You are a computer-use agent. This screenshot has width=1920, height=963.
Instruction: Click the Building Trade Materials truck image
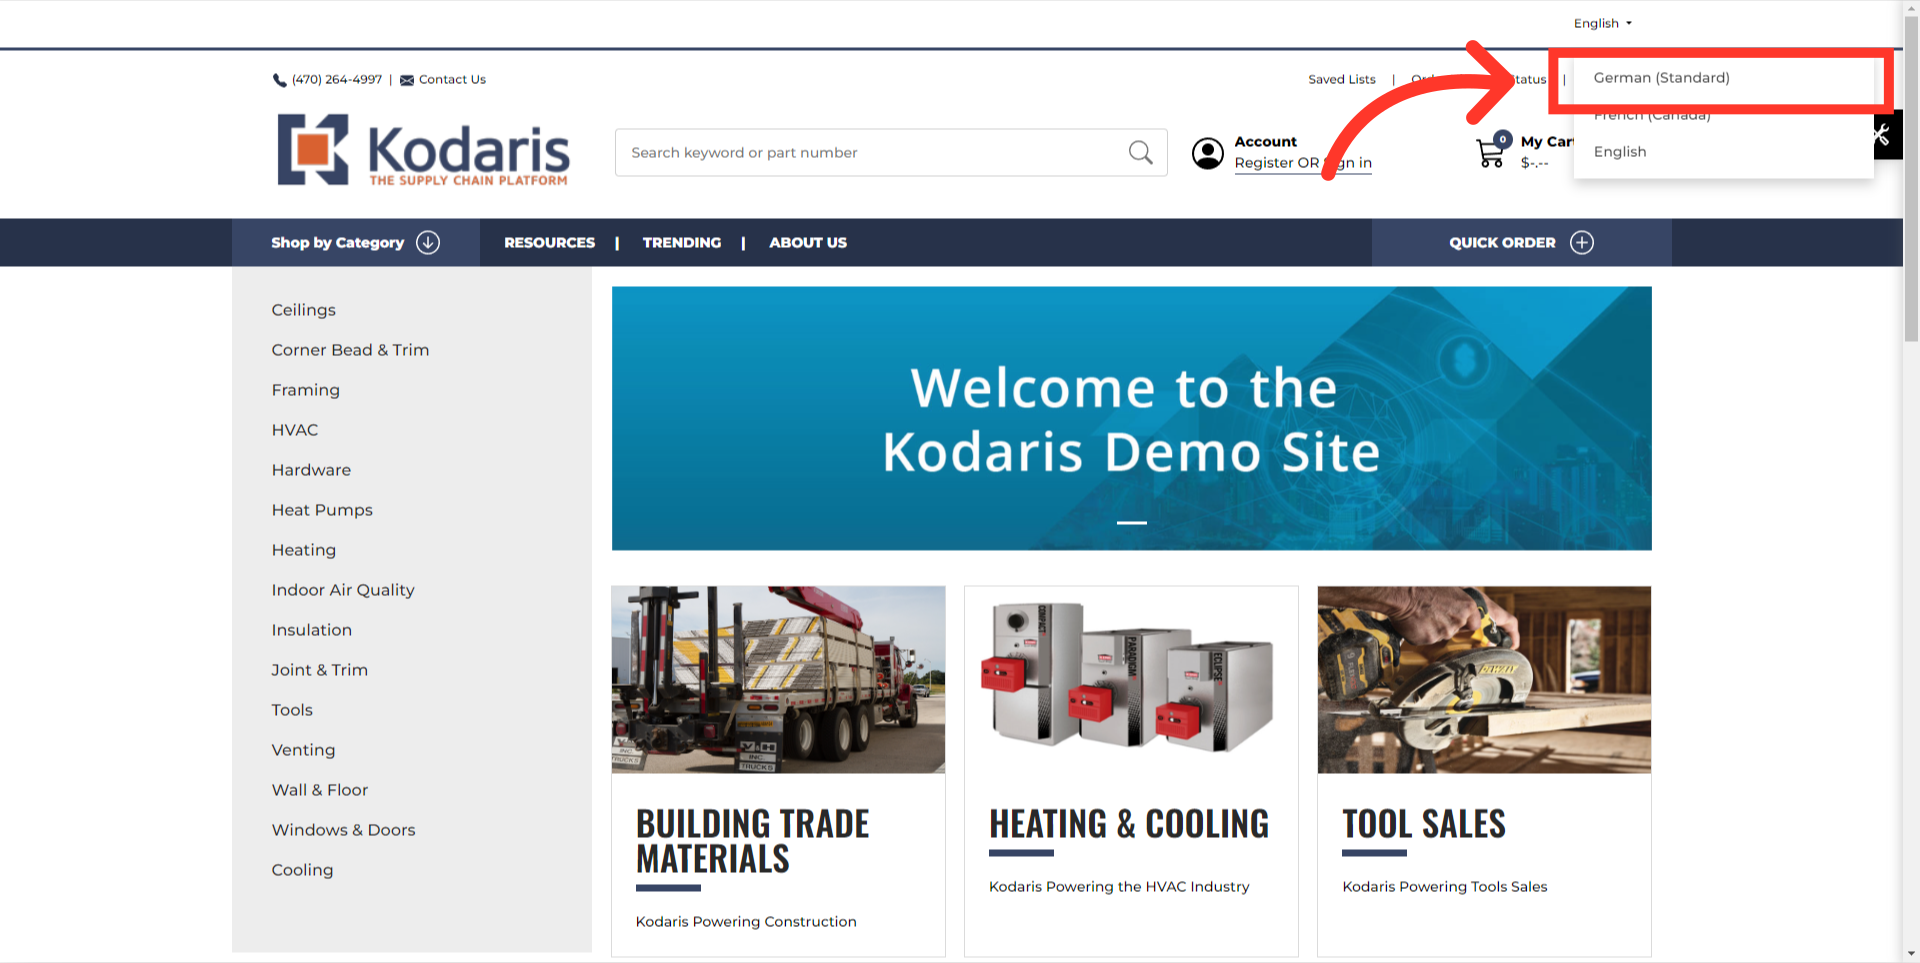coord(778,680)
